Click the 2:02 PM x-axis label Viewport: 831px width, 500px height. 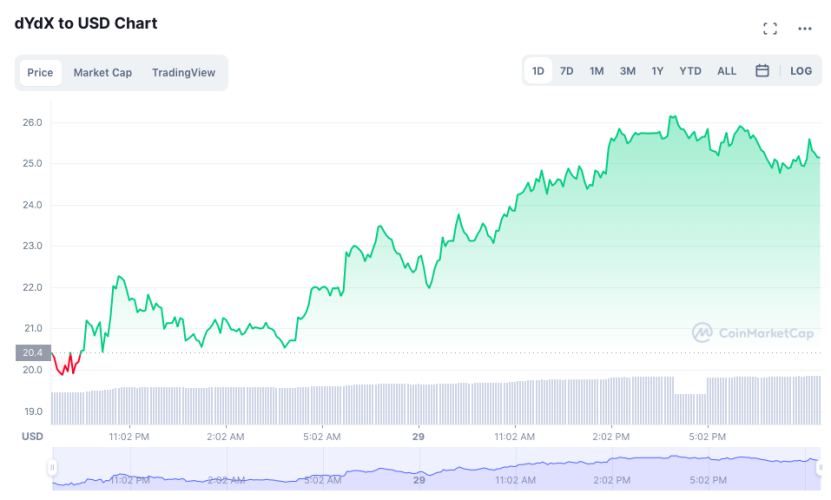pos(611,437)
